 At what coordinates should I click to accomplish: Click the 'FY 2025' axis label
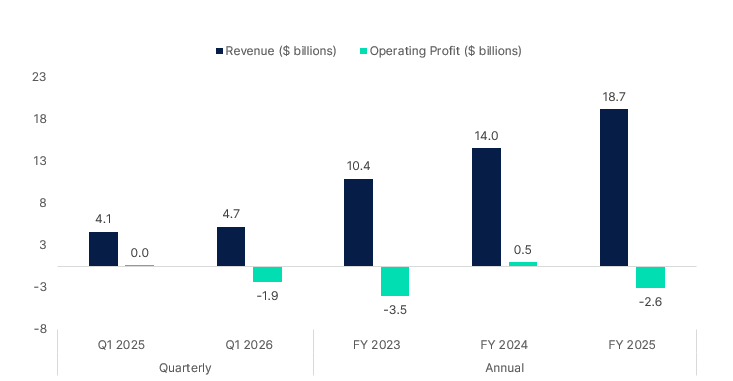point(632,345)
